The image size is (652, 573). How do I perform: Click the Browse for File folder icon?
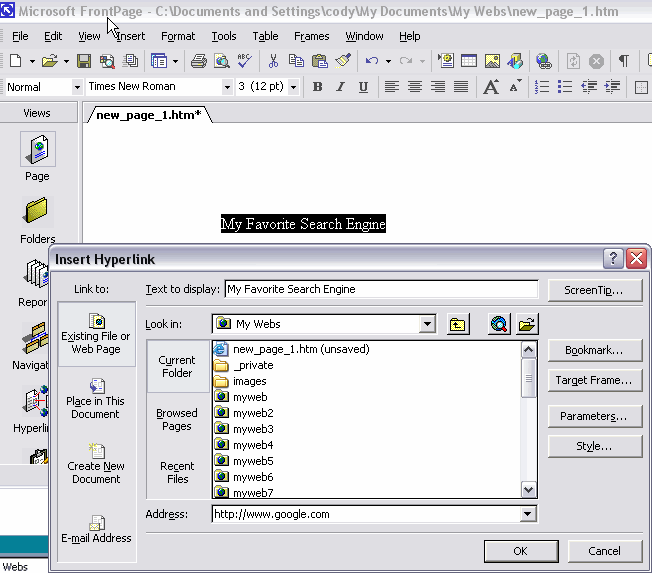(x=527, y=324)
